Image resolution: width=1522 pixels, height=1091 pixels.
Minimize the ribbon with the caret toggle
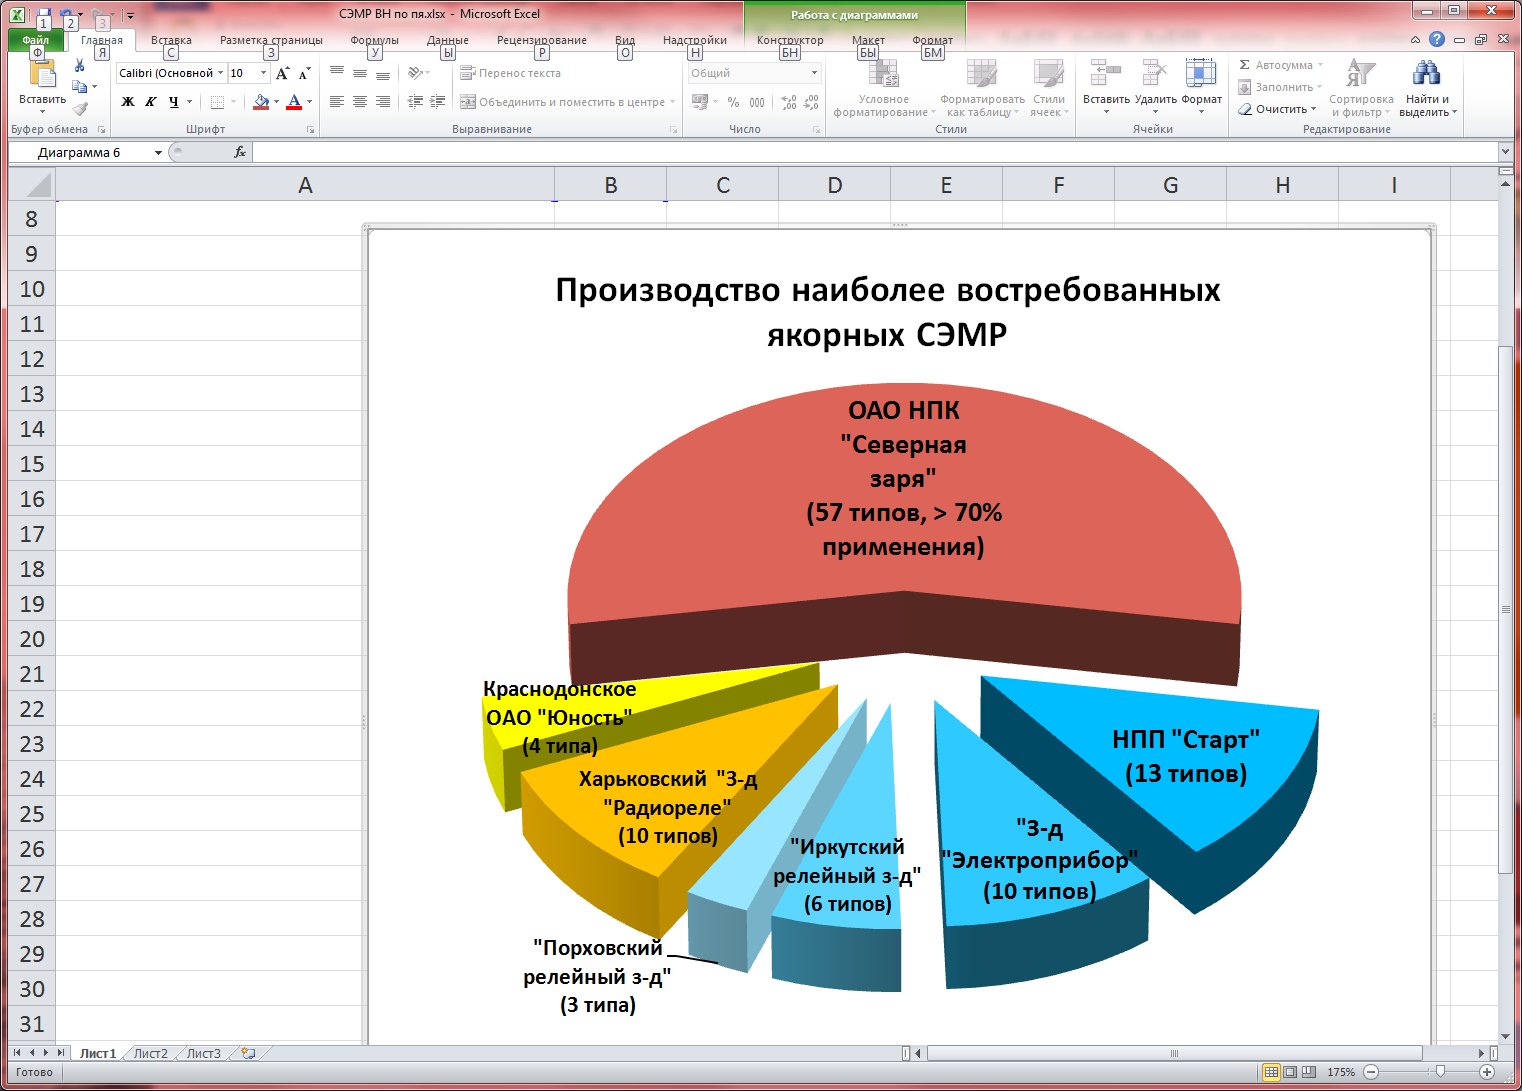[x=1415, y=40]
